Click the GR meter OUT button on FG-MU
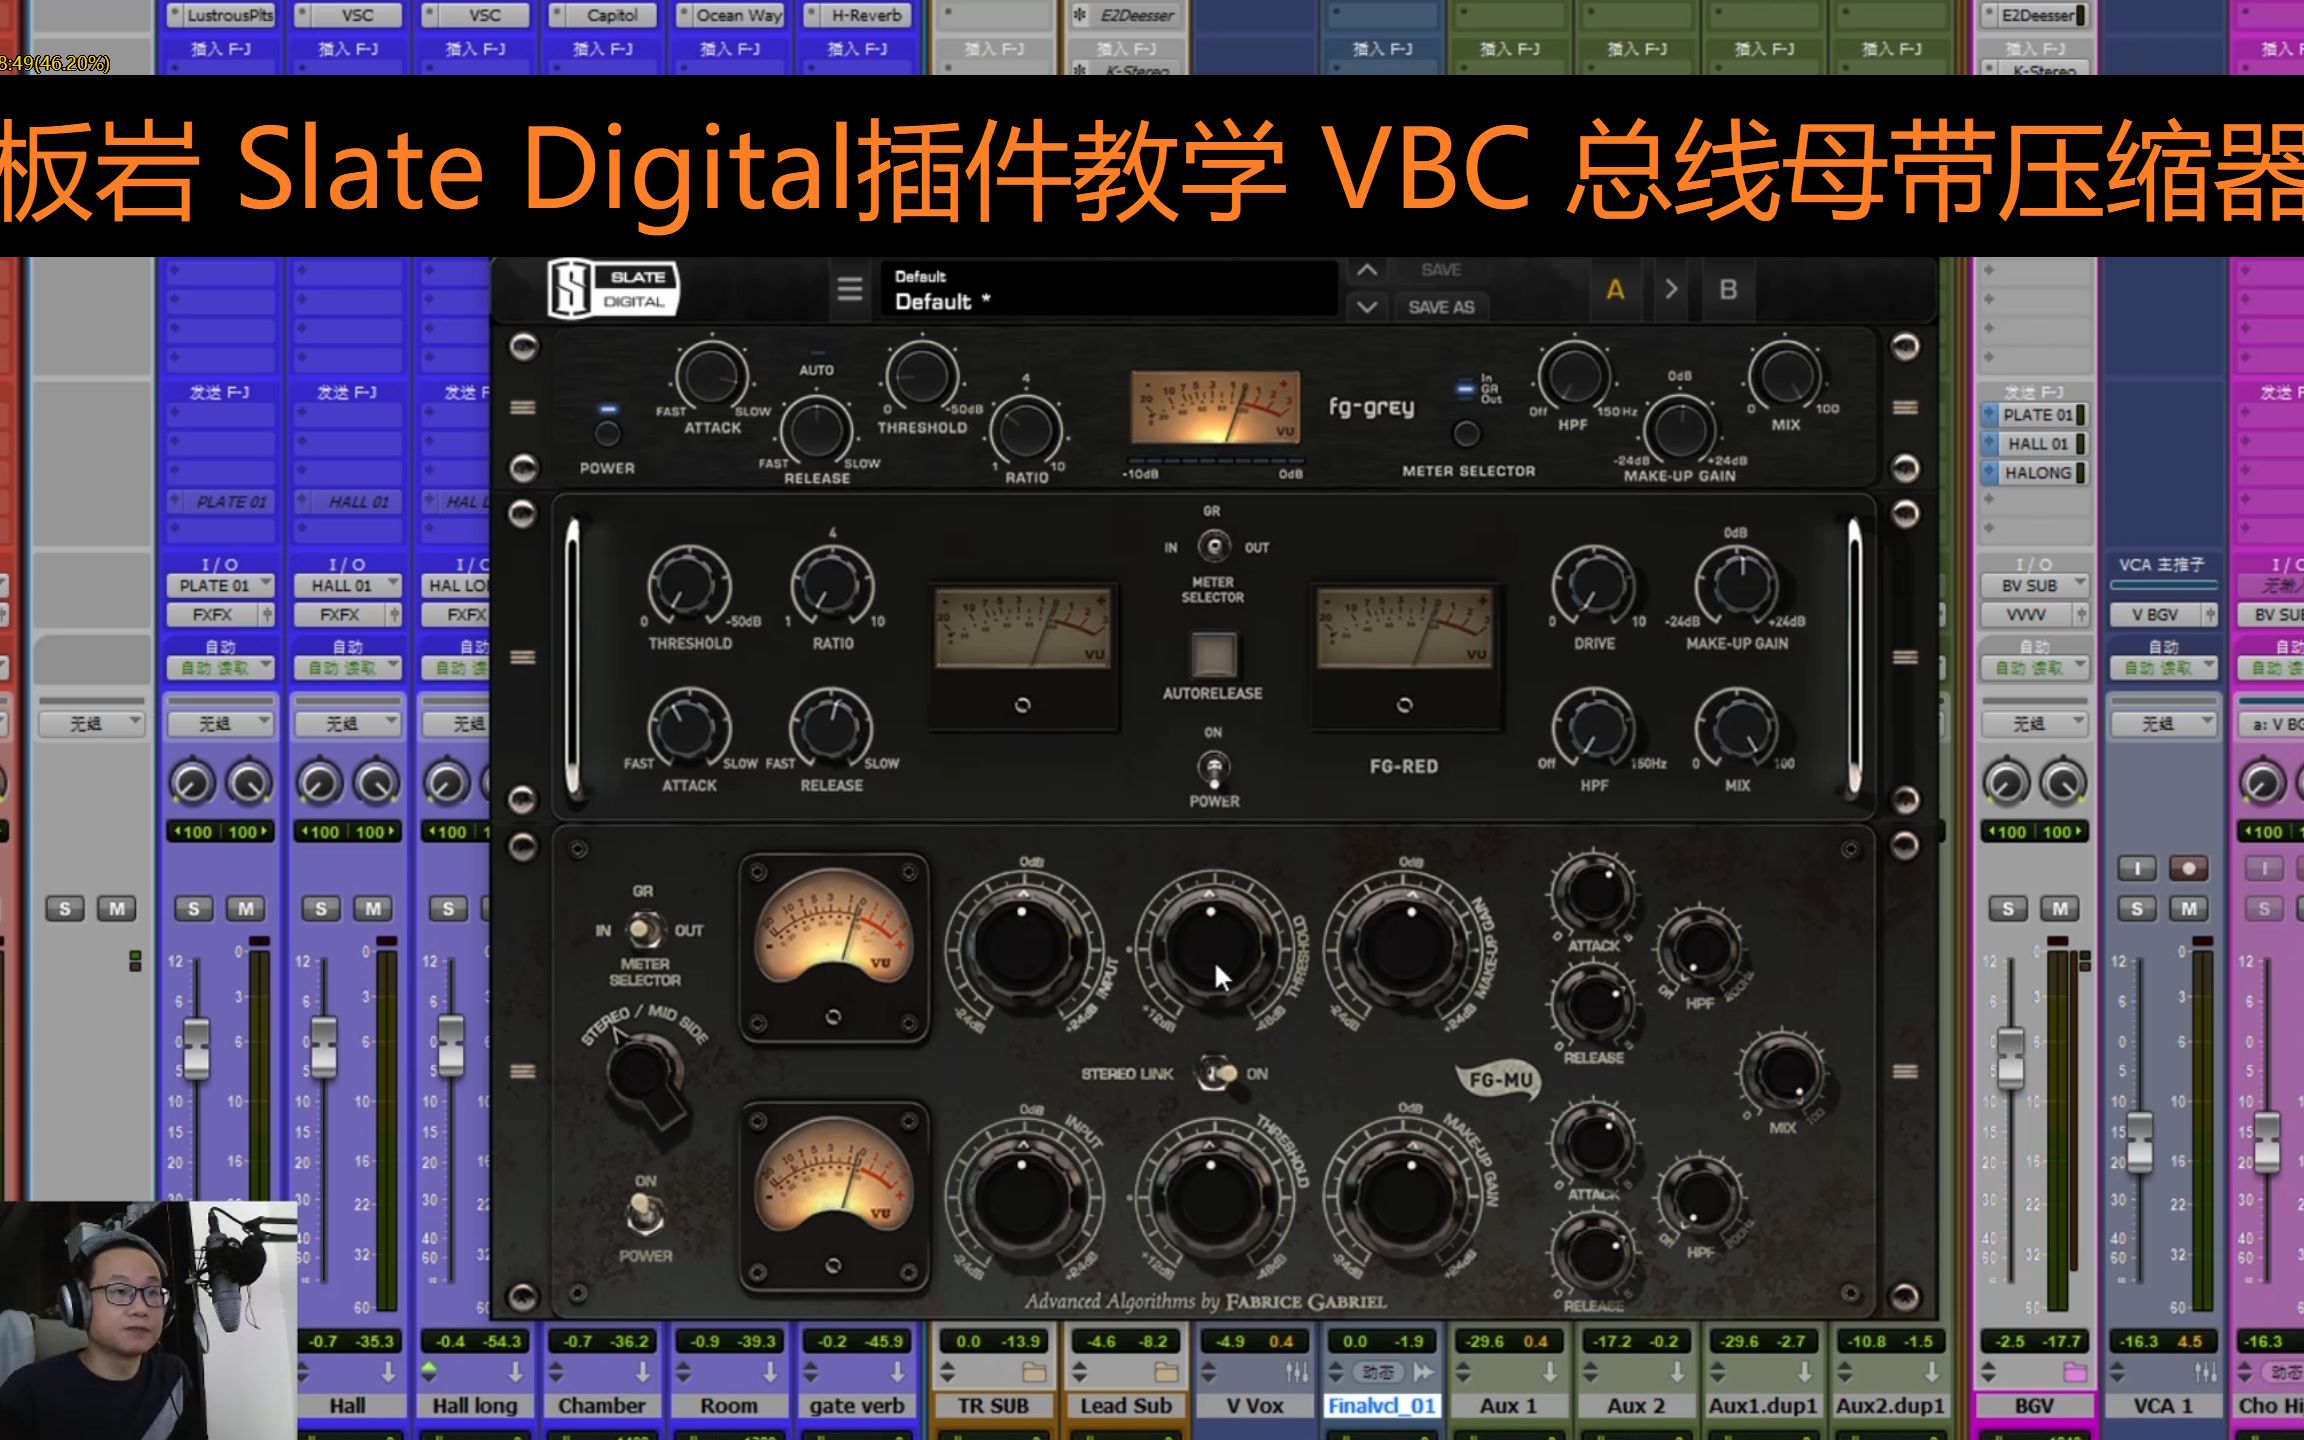2304x1440 pixels. point(677,929)
